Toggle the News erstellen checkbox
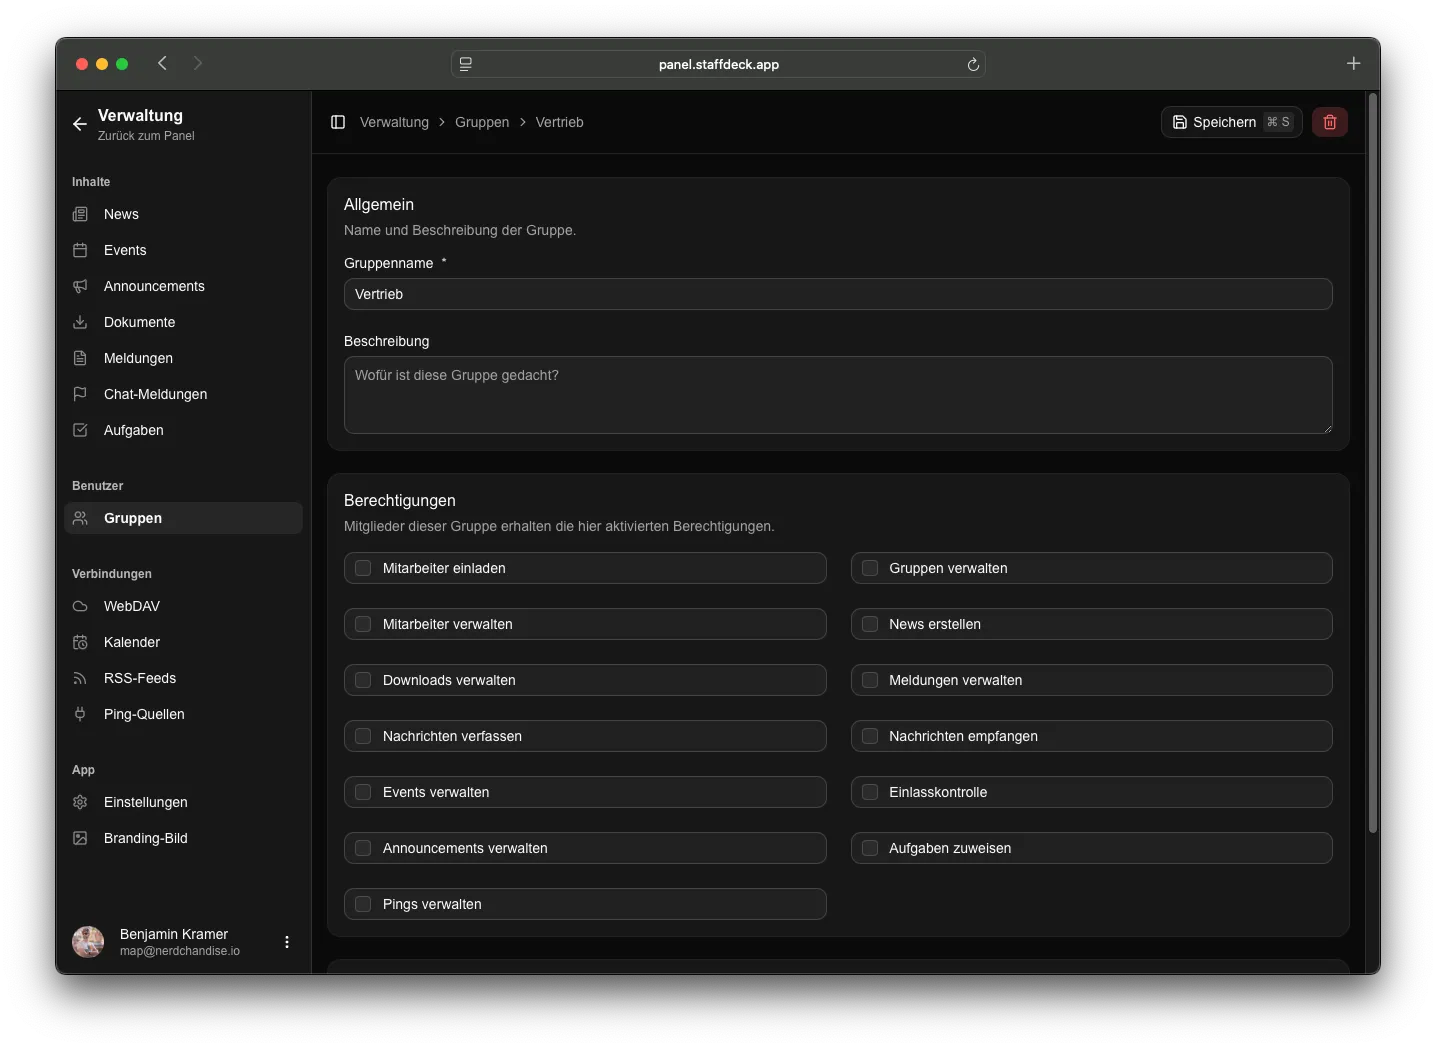Image resolution: width=1436 pixels, height=1048 pixels. point(870,624)
